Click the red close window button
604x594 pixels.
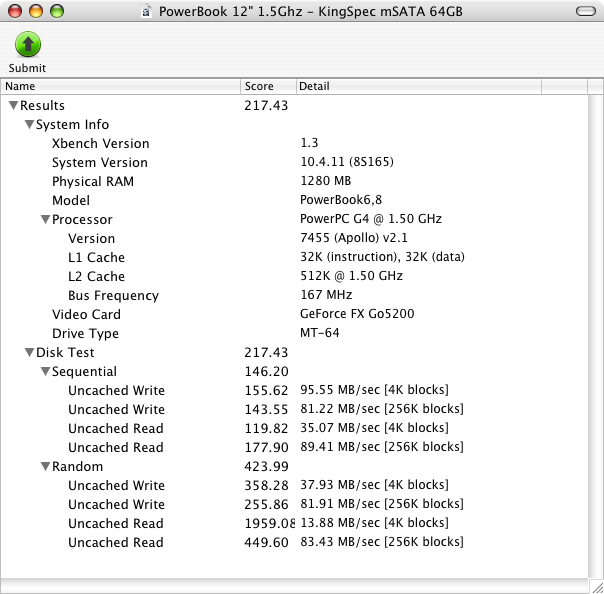tap(15, 11)
